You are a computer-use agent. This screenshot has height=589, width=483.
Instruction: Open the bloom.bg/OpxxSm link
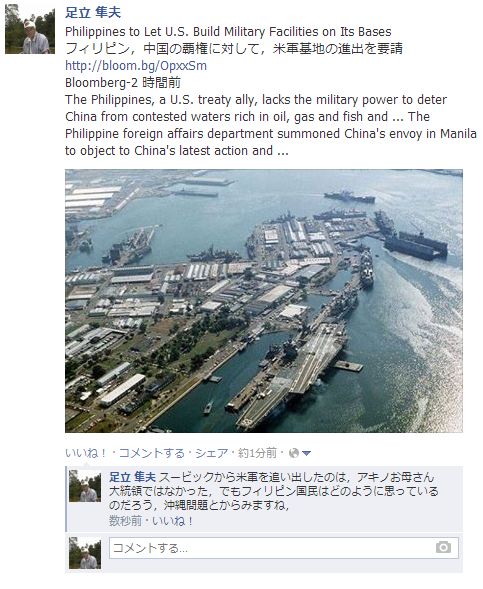click(x=136, y=66)
